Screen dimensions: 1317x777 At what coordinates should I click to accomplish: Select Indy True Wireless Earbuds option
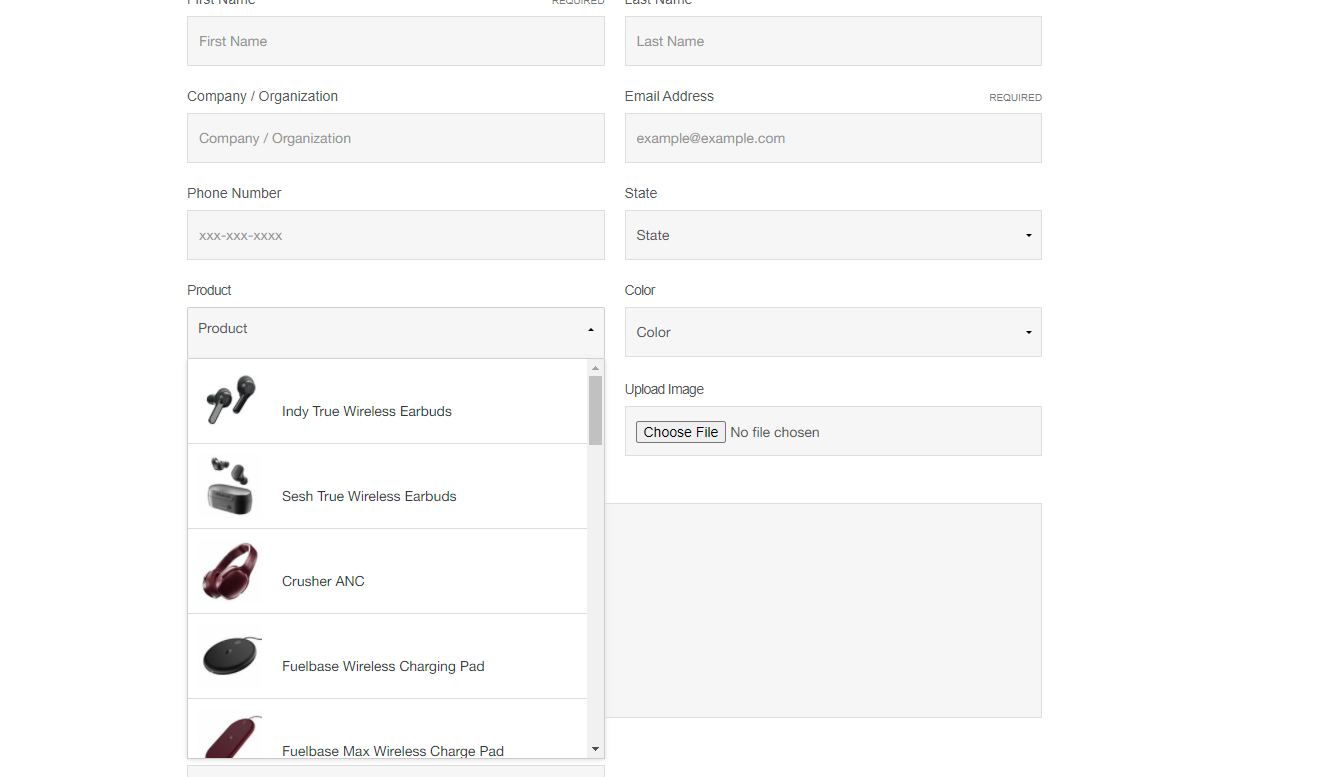click(x=387, y=401)
